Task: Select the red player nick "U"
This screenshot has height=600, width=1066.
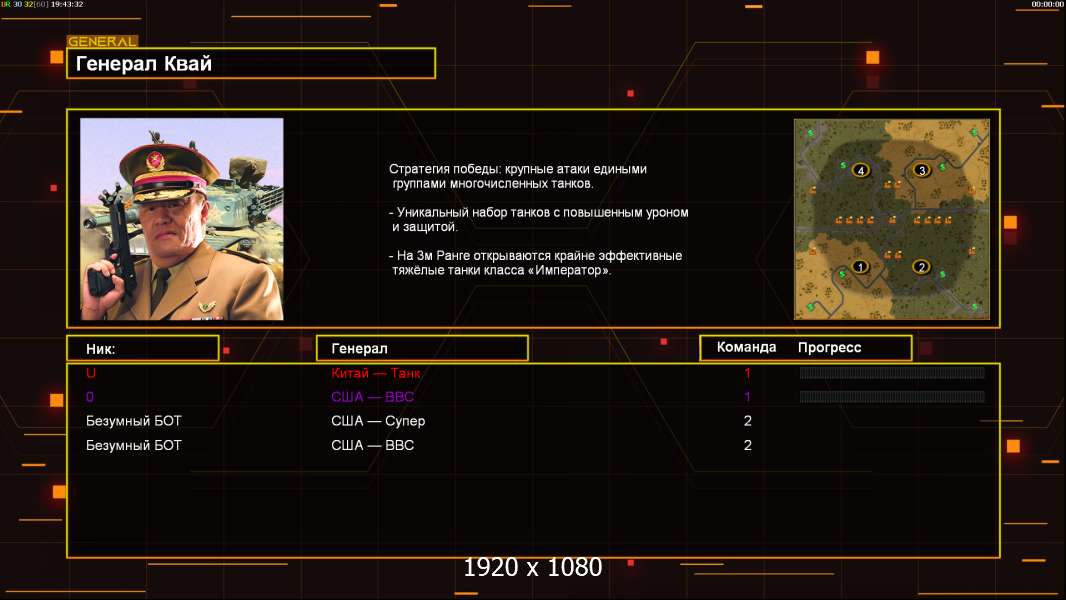Action: pos(90,372)
